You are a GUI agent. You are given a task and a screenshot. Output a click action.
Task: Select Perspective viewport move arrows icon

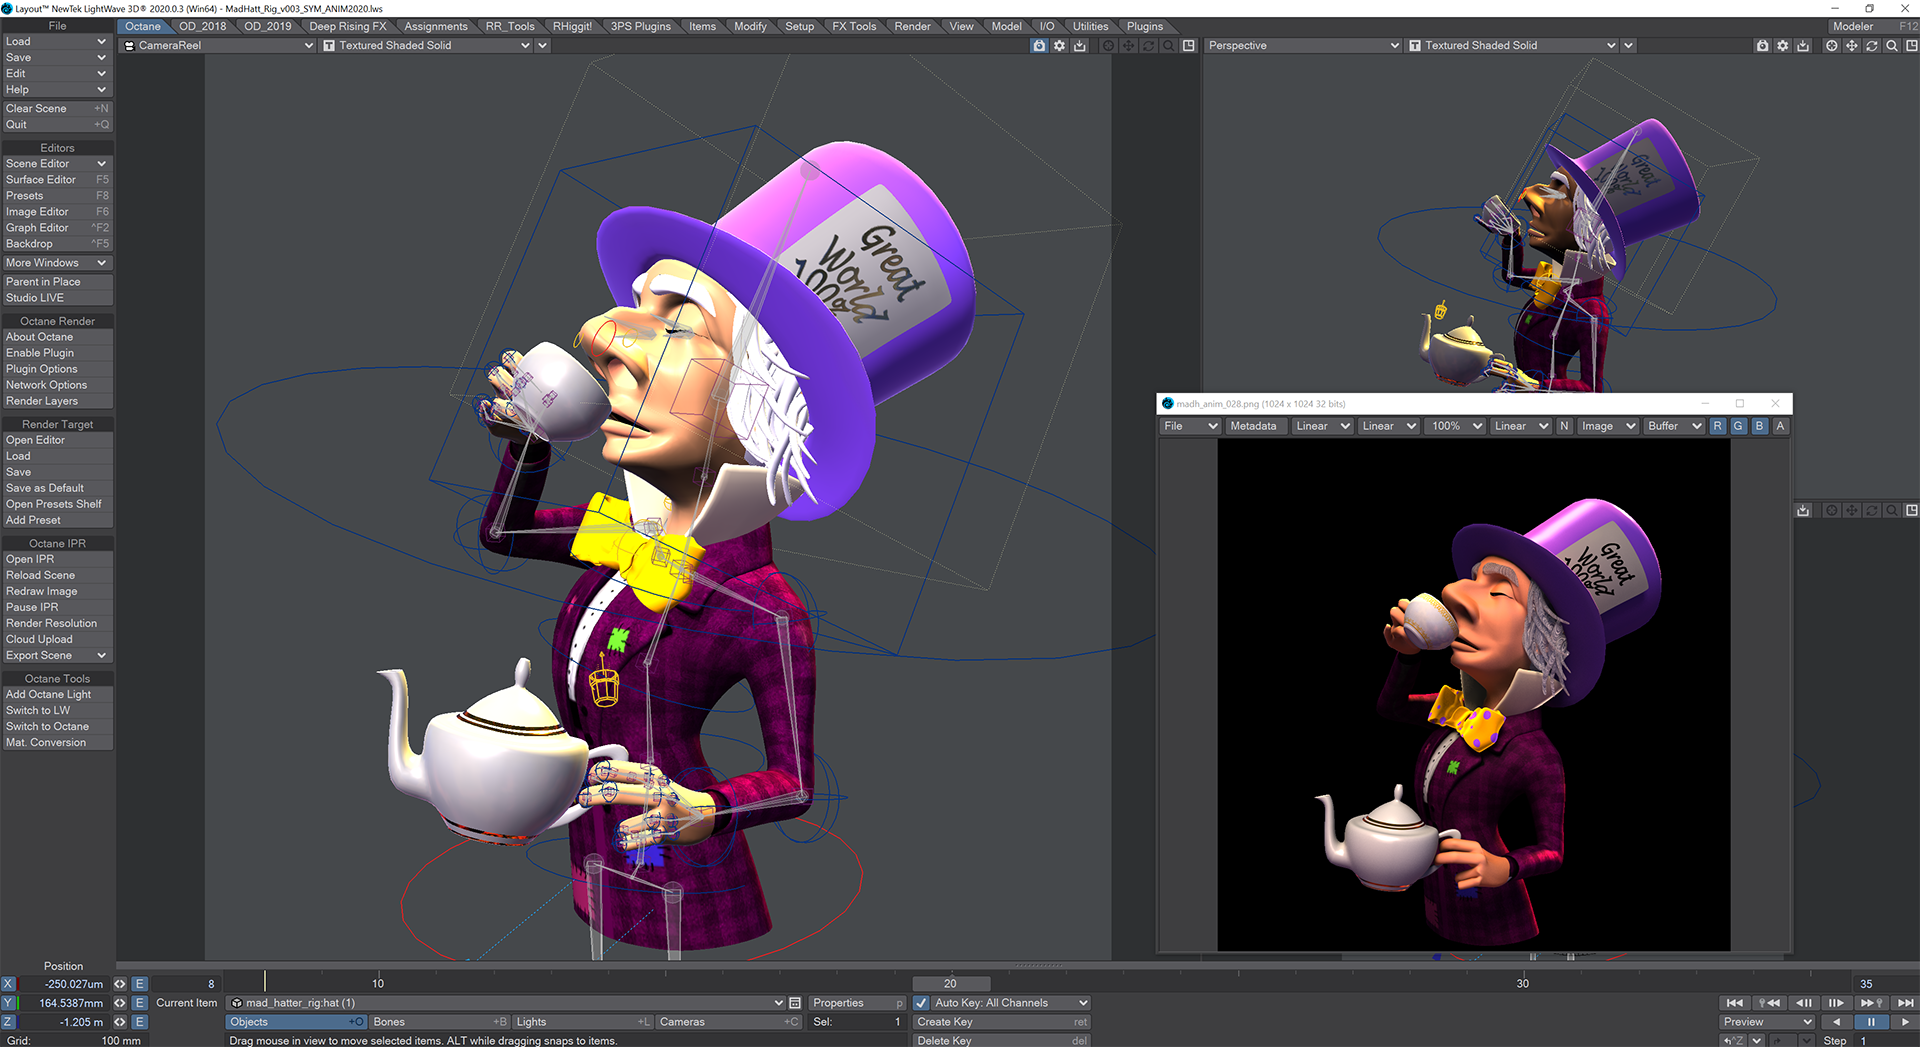tap(1852, 45)
